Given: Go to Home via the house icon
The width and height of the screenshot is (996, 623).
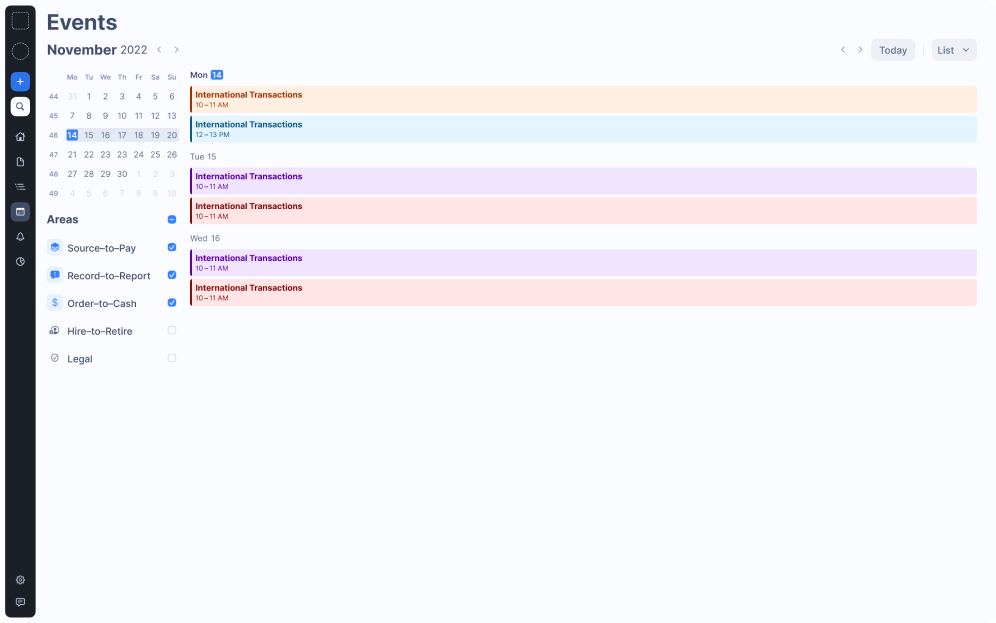Looking at the screenshot, I should 20,136.
